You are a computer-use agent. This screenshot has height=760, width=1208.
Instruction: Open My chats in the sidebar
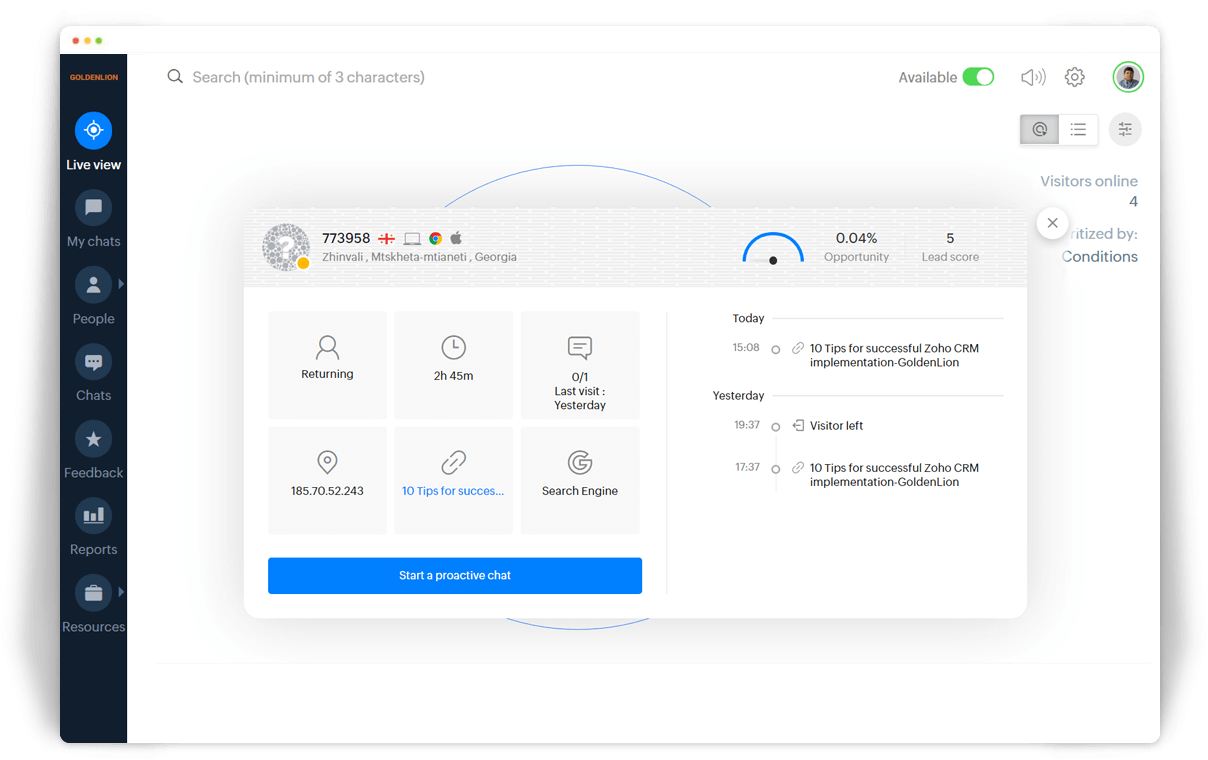pyautogui.click(x=93, y=208)
